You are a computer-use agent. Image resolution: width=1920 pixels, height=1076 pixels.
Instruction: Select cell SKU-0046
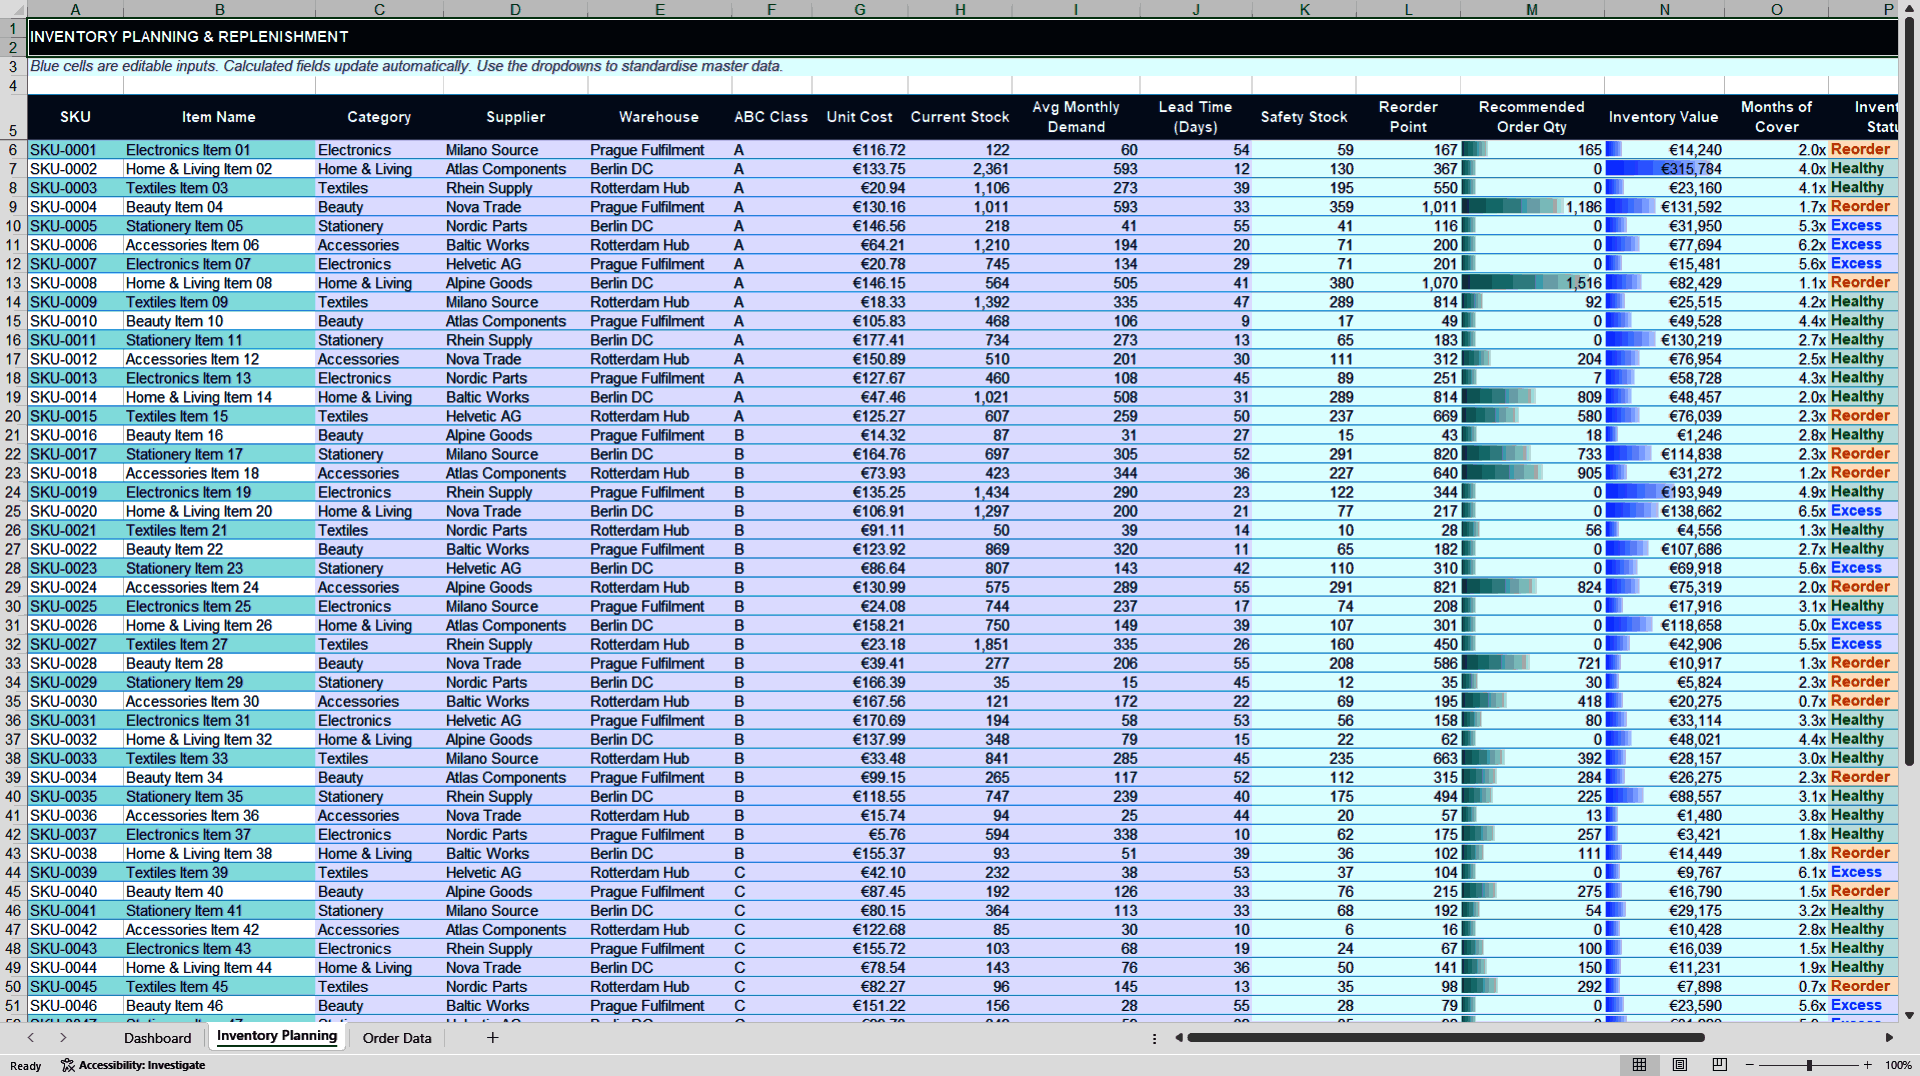[75, 1006]
